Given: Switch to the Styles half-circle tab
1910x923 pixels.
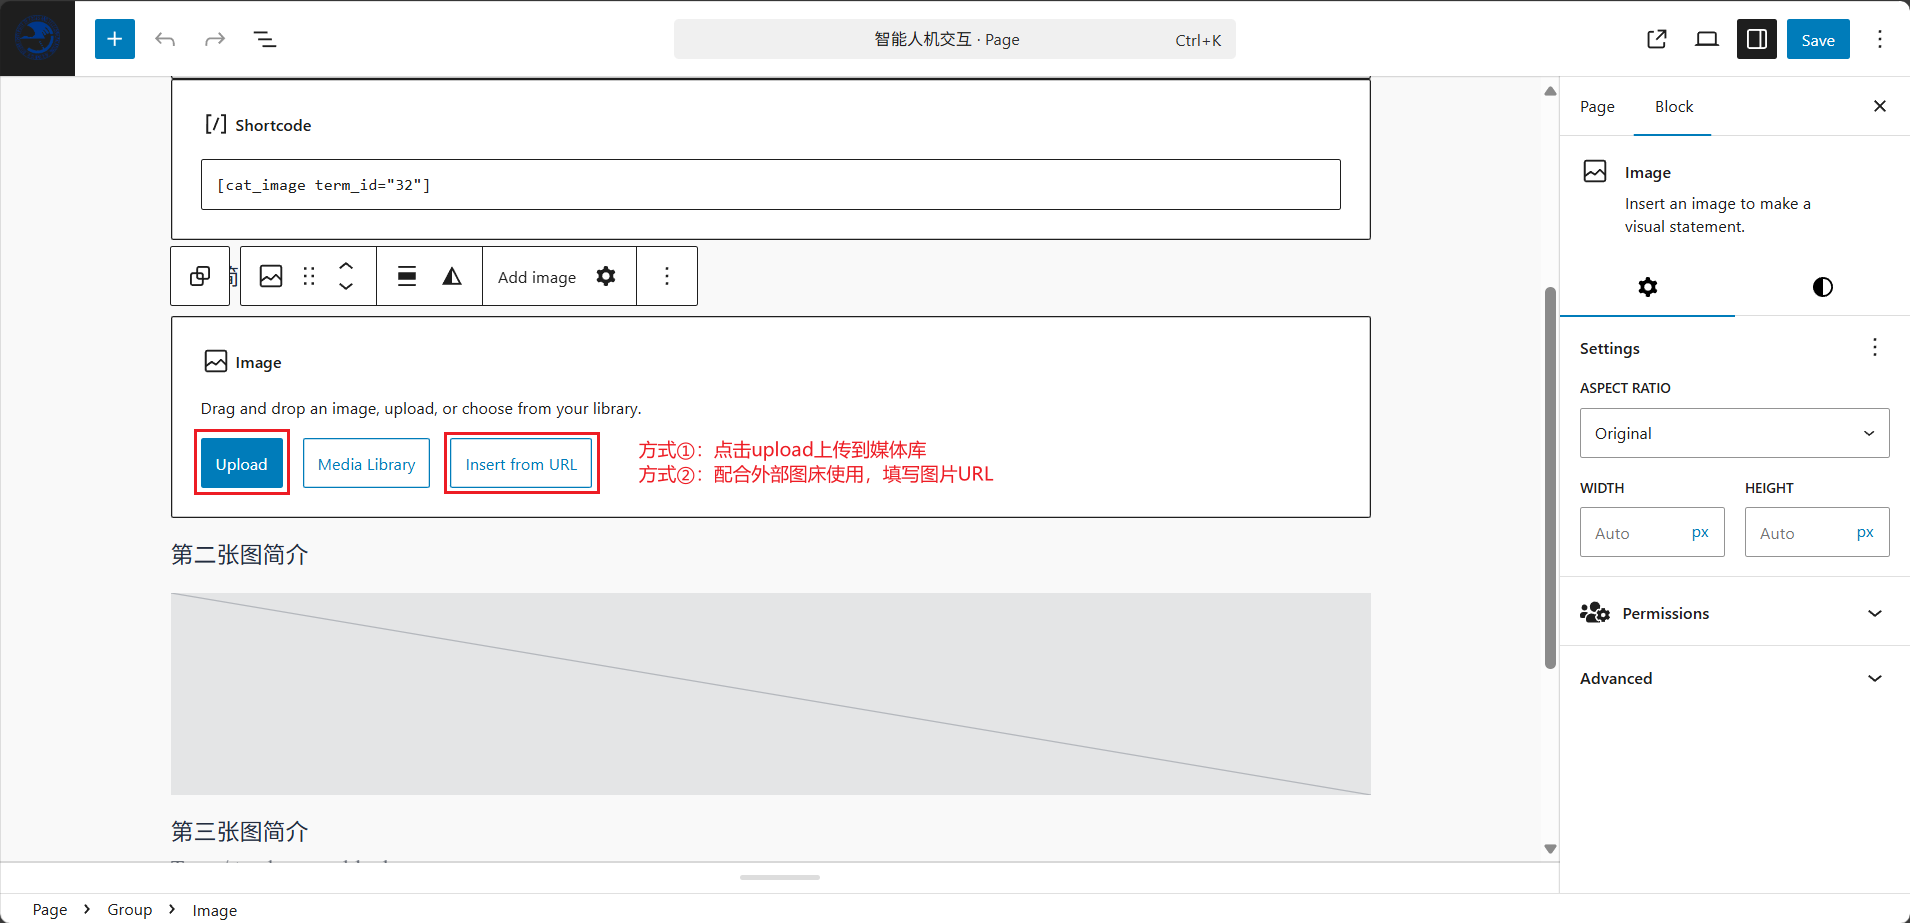Looking at the screenshot, I should click(1822, 287).
